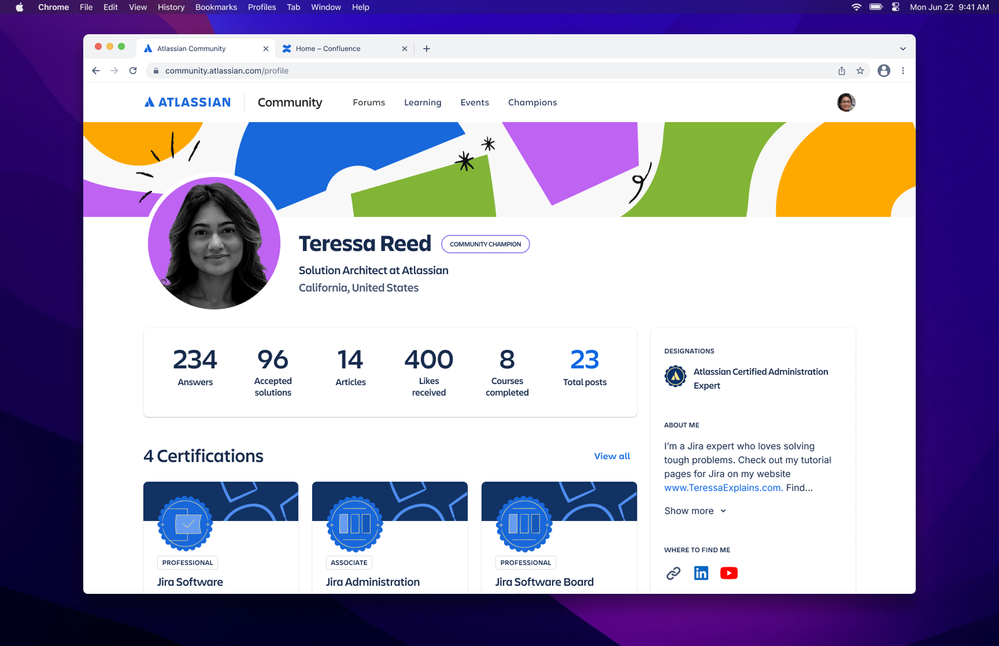This screenshot has height=646, width=999.
Task: Open the YouTube channel icon
Action: (729, 573)
